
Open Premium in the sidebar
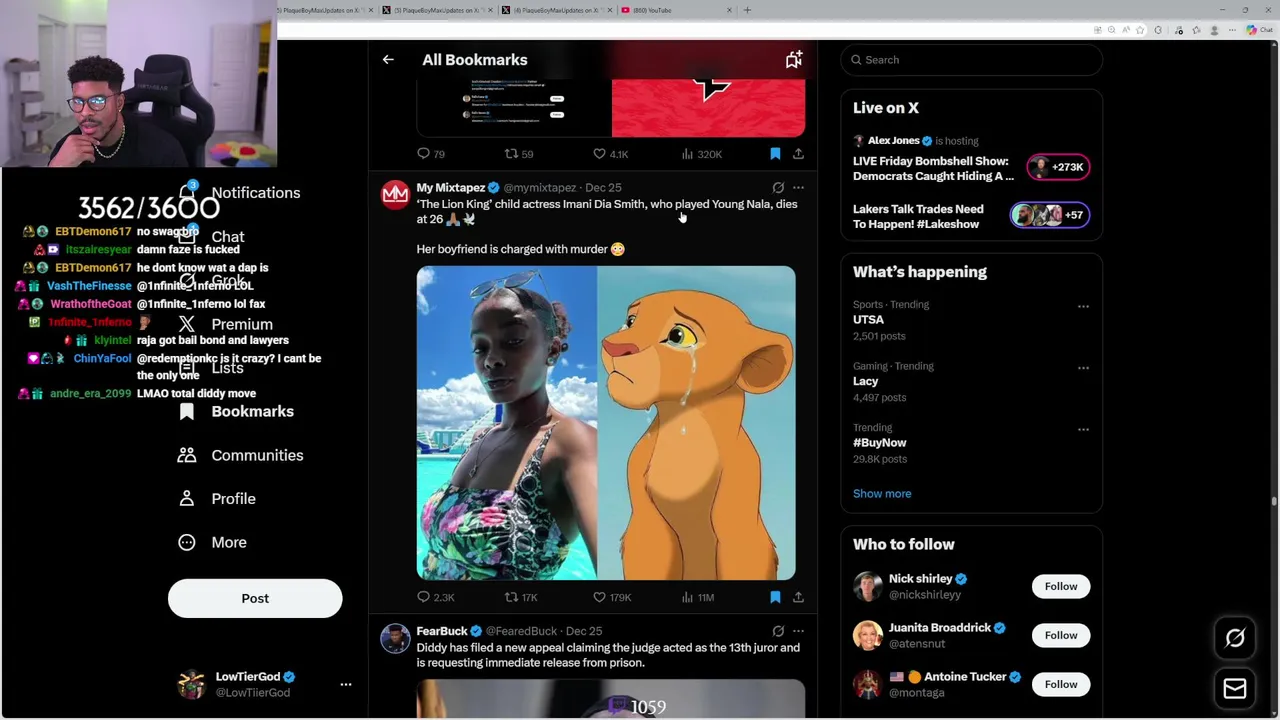coord(225,324)
